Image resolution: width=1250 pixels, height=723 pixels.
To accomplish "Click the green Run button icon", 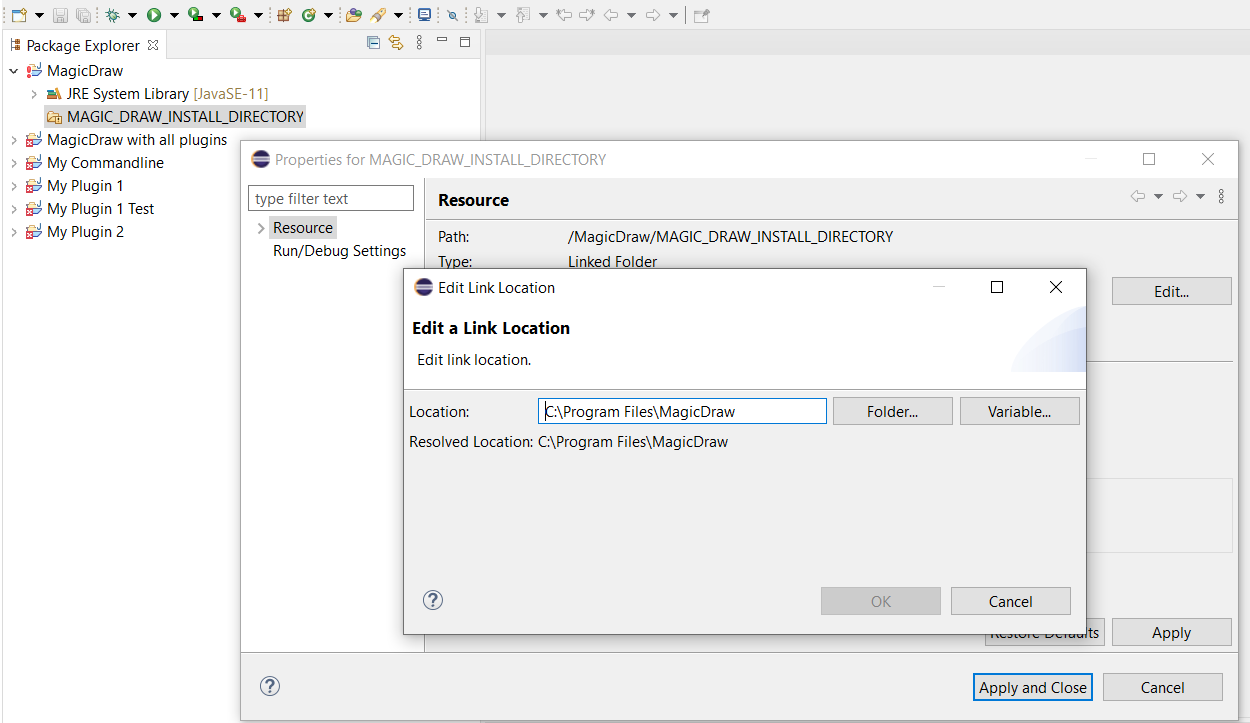I will [153, 15].
